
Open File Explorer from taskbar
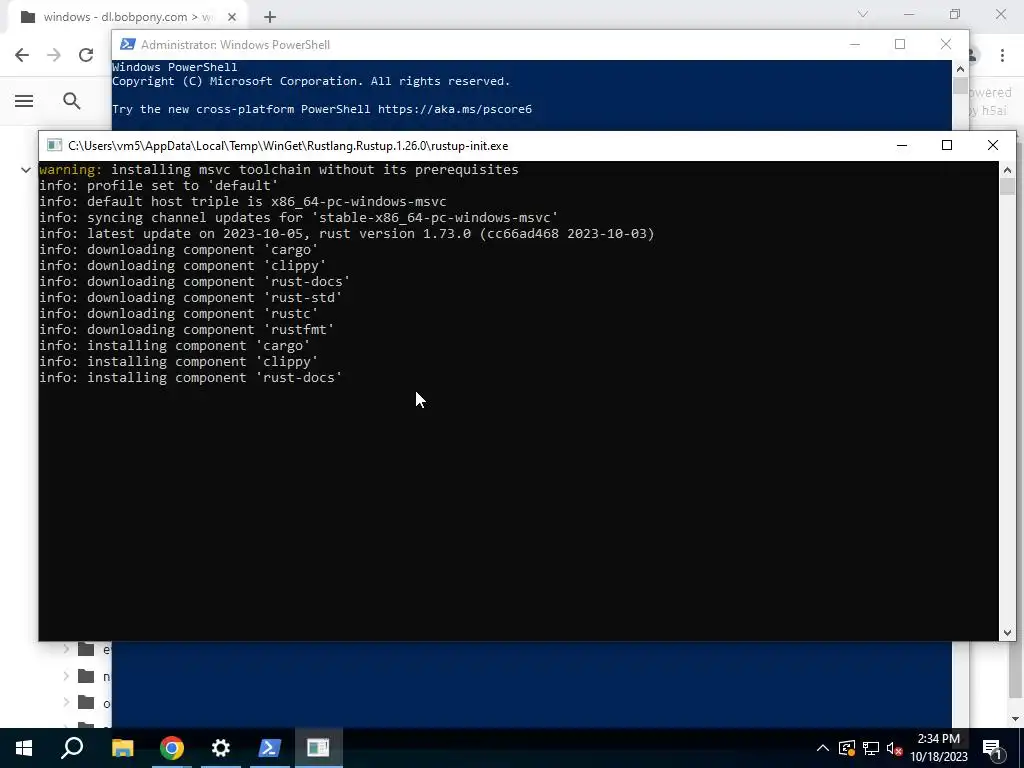122,748
